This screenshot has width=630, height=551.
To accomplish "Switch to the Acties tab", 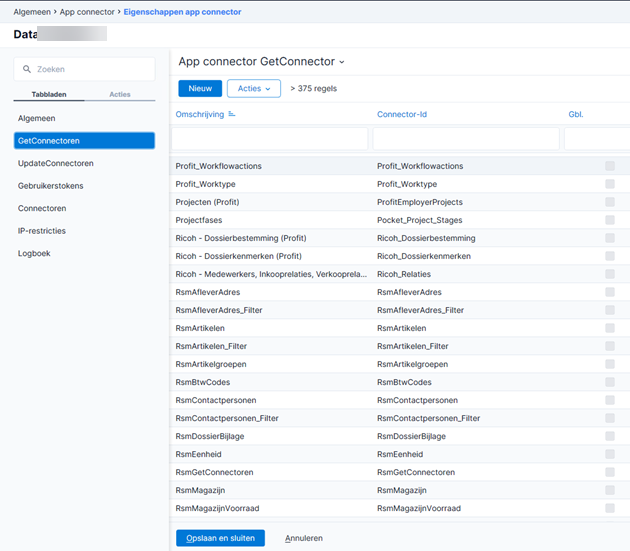I will (x=119, y=95).
